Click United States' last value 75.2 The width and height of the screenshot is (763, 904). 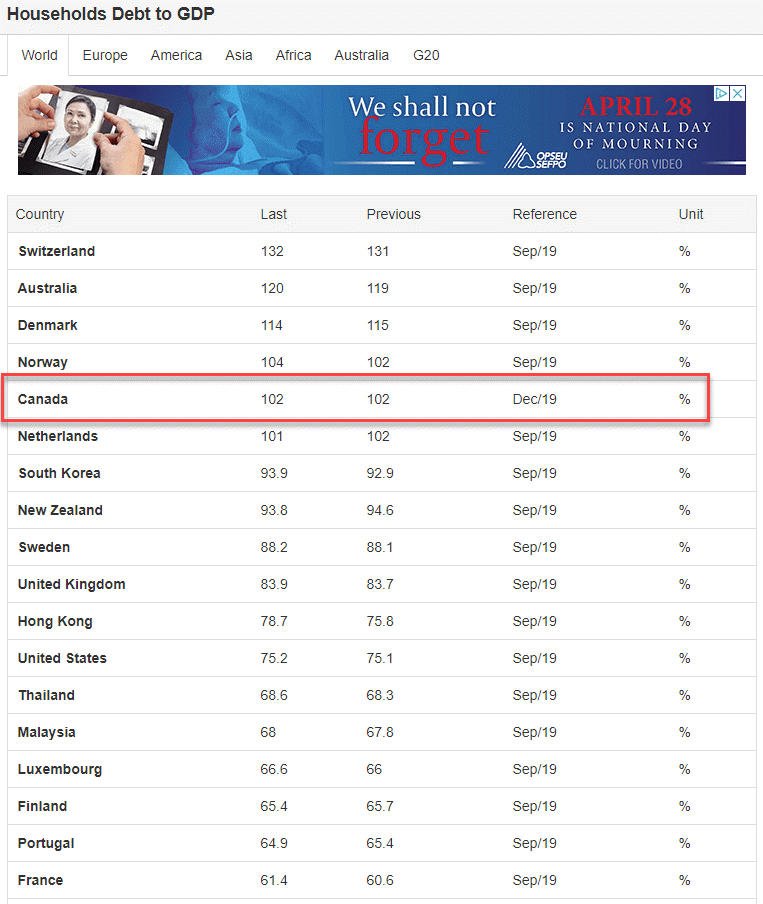[274, 658]
